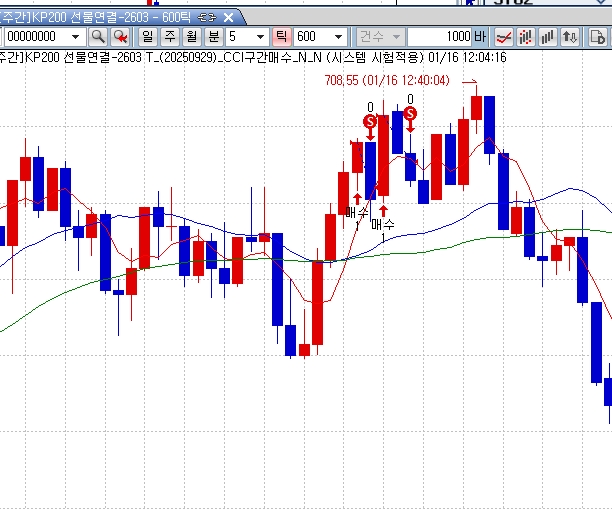This screenshot has height=509, width=612.
Task: Switch chart to daily (일) period
Action: coord(148,37)
